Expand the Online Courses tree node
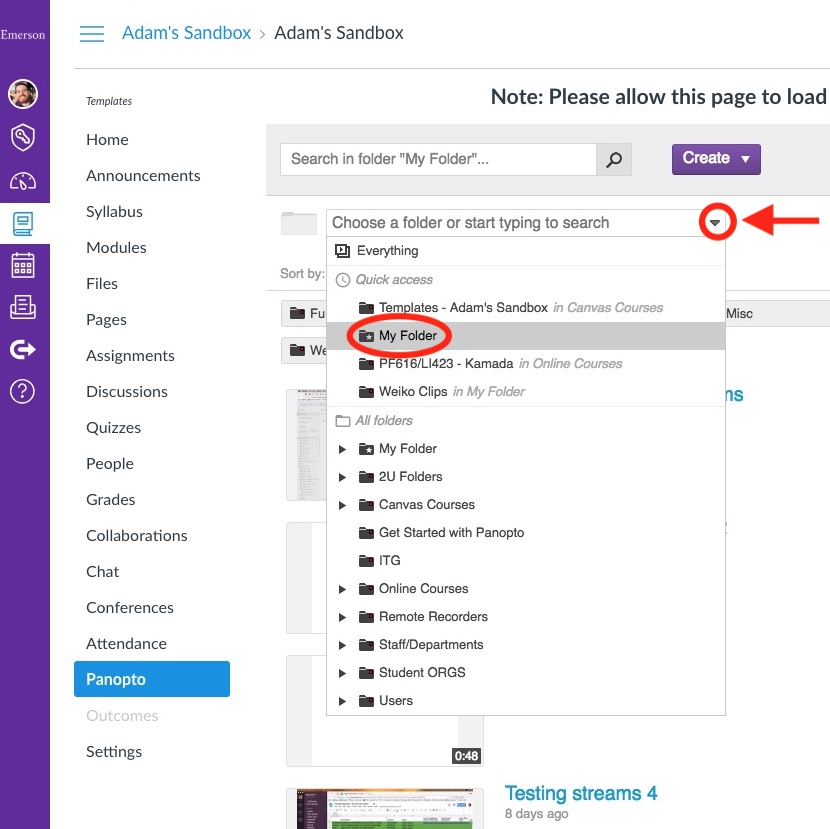The image size is (830, 829). (x=342, y=589)
